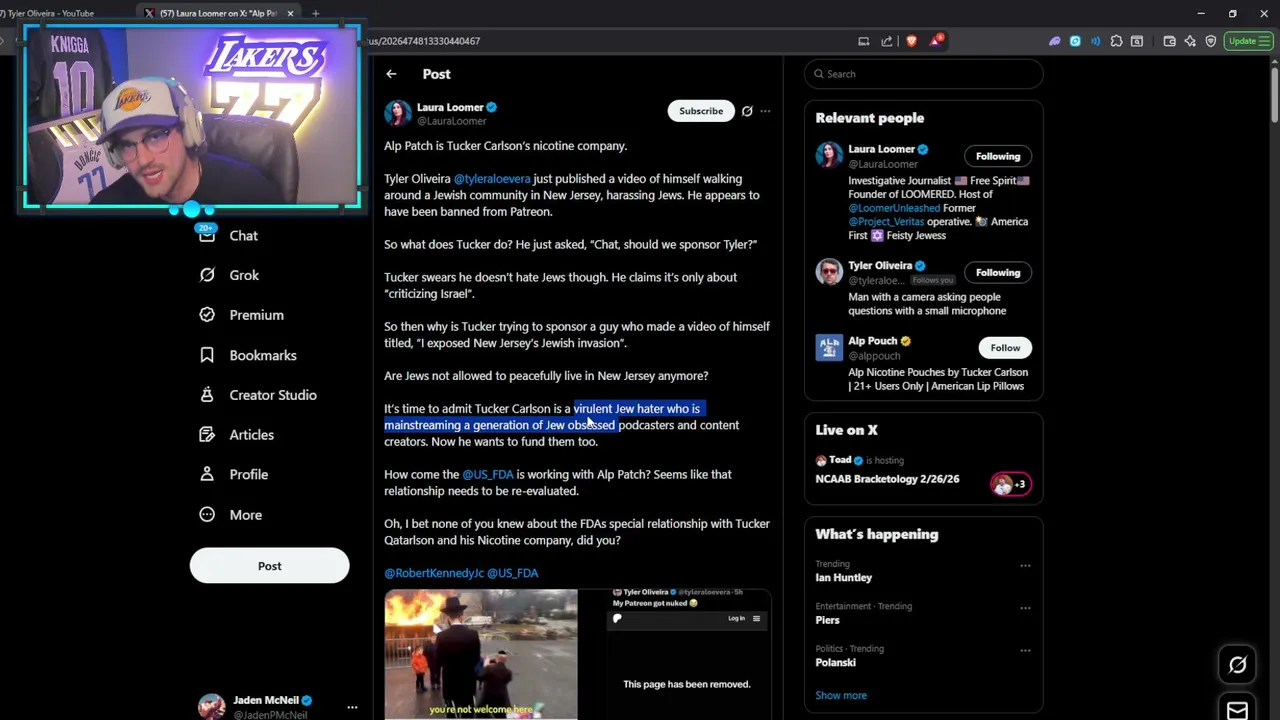Open Alp Pouch profile avatar

tap(829, 347)
